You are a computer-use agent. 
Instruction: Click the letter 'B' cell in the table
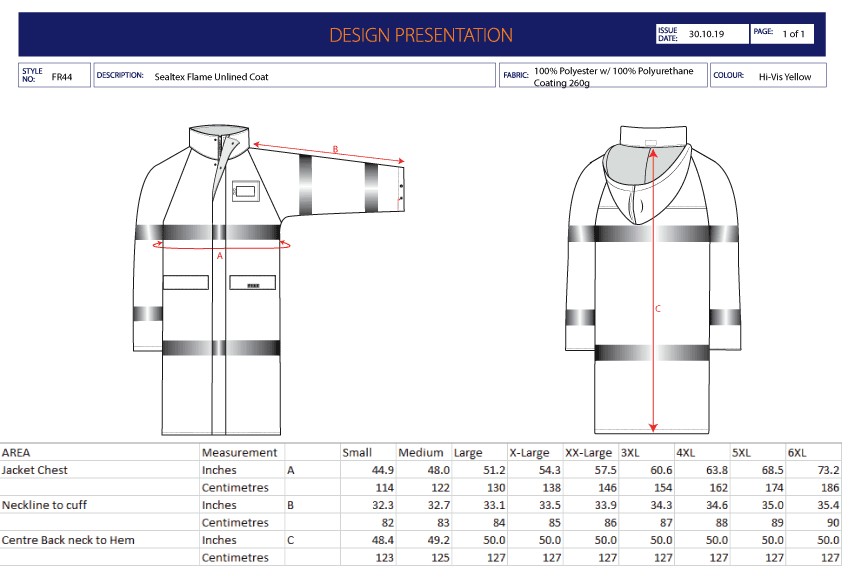291,505
